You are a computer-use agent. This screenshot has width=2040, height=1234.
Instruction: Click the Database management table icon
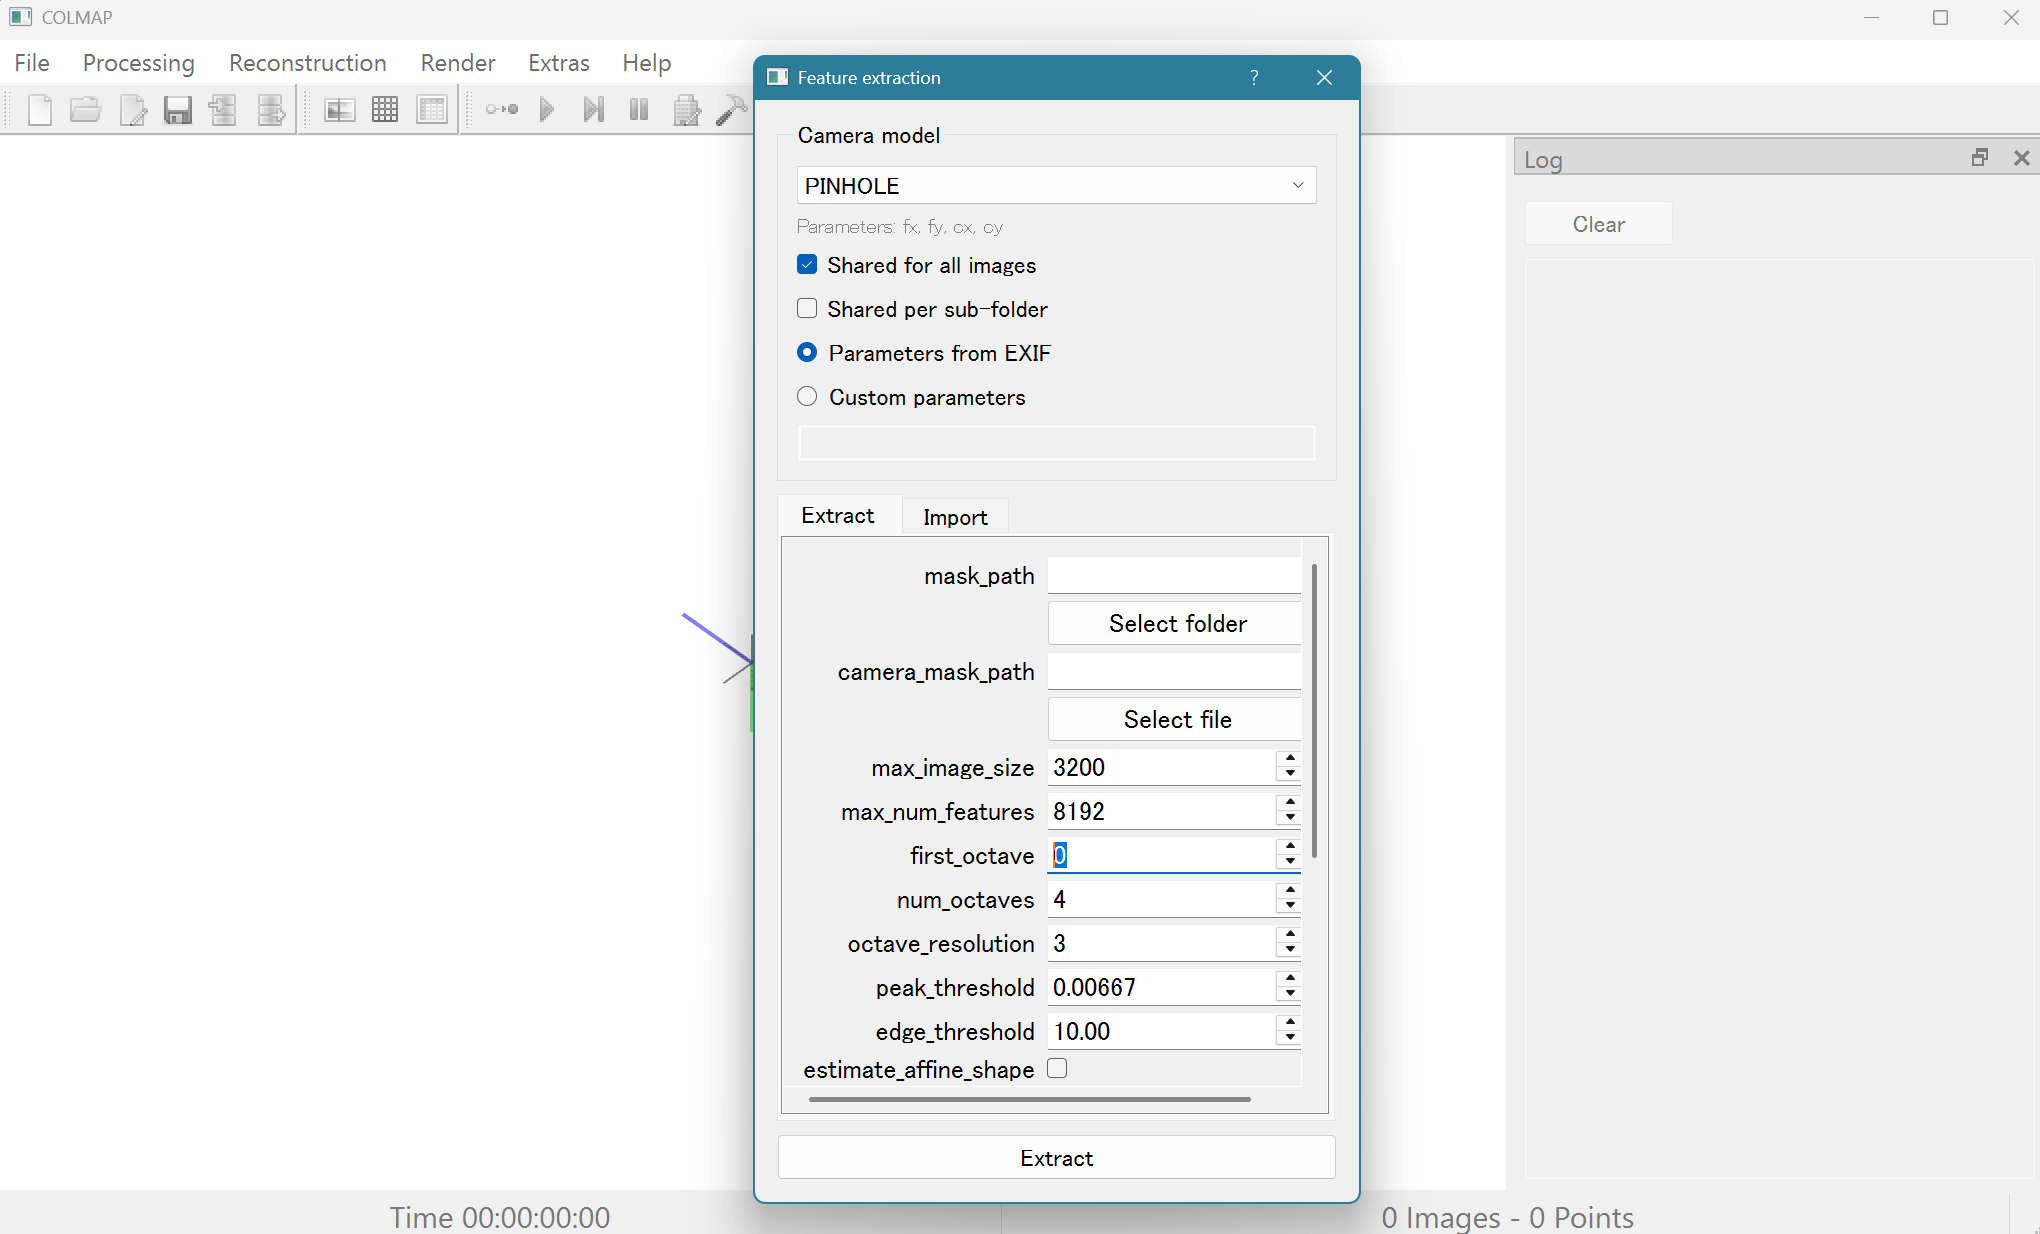432,110
